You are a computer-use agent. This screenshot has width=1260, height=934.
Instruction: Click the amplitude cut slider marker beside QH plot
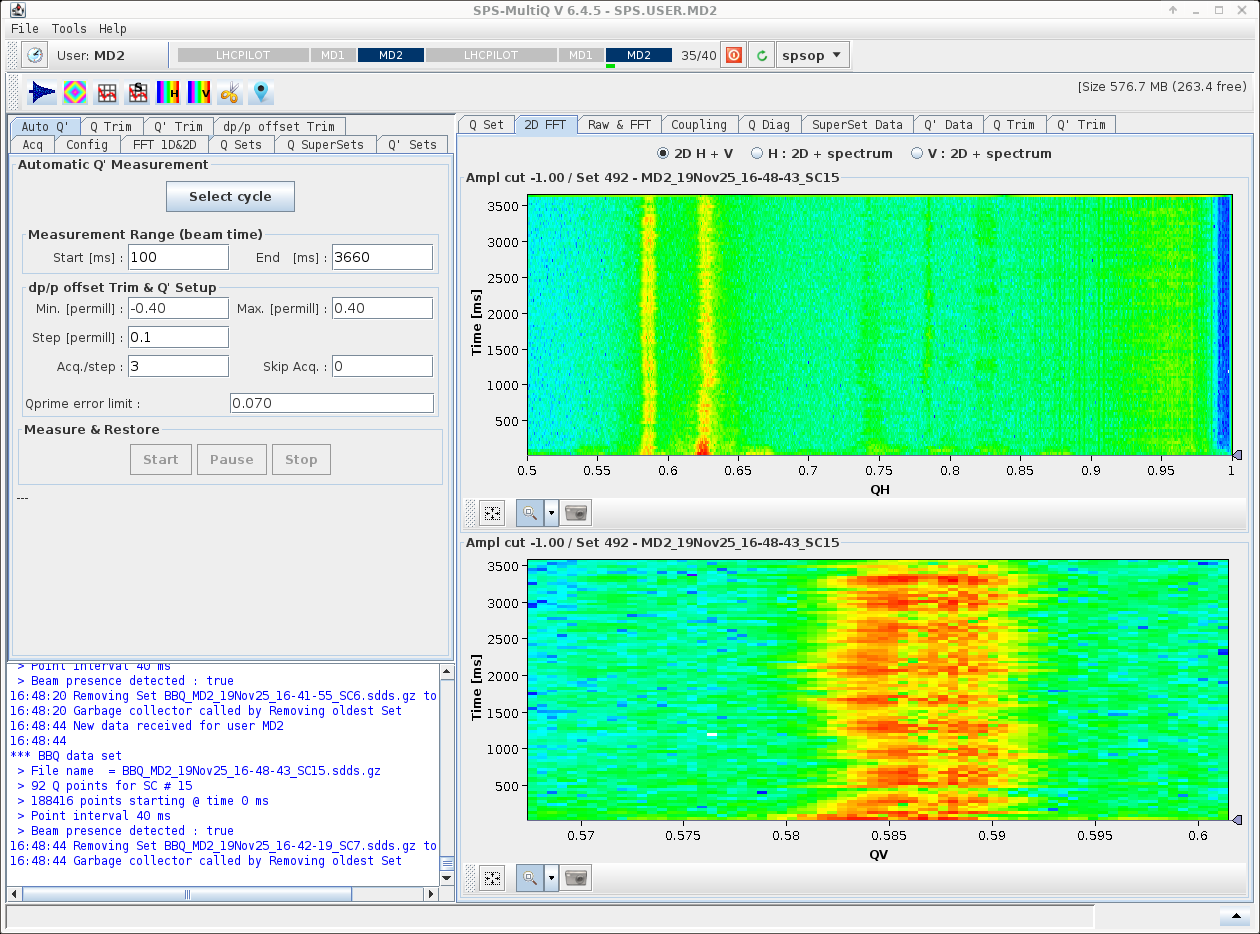pos(1237,455)
